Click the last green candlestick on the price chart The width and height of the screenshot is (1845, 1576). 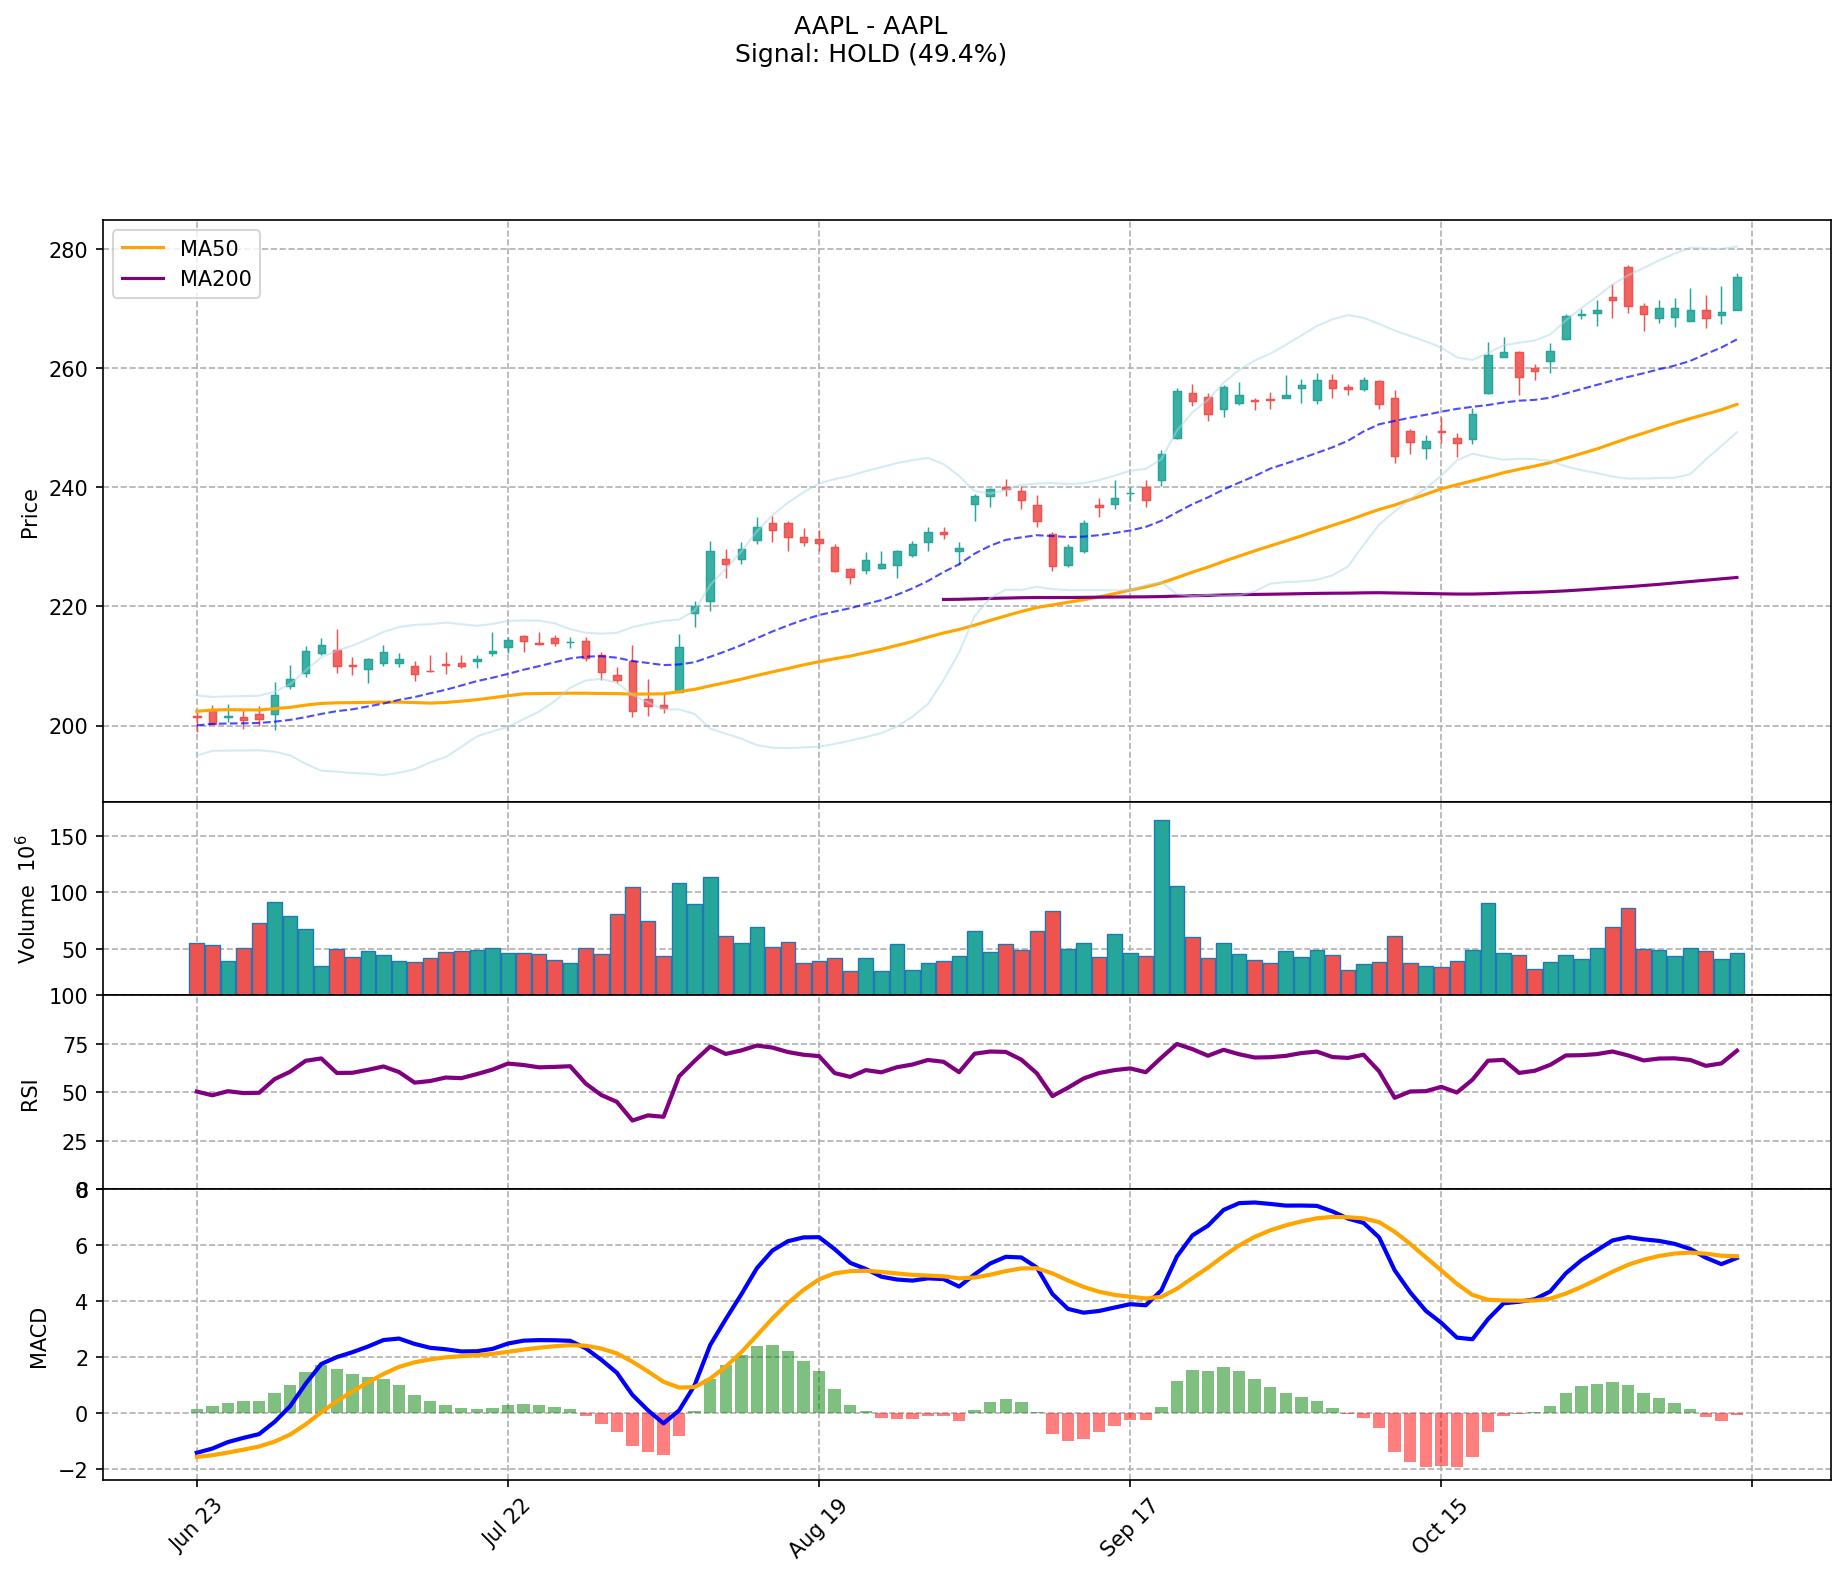click(1737, 293)
